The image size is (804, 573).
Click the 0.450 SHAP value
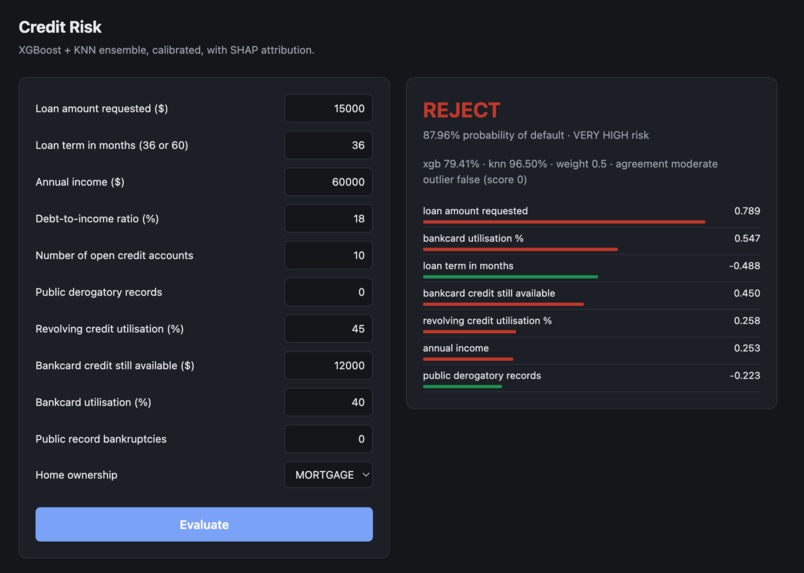coord(747,293)
